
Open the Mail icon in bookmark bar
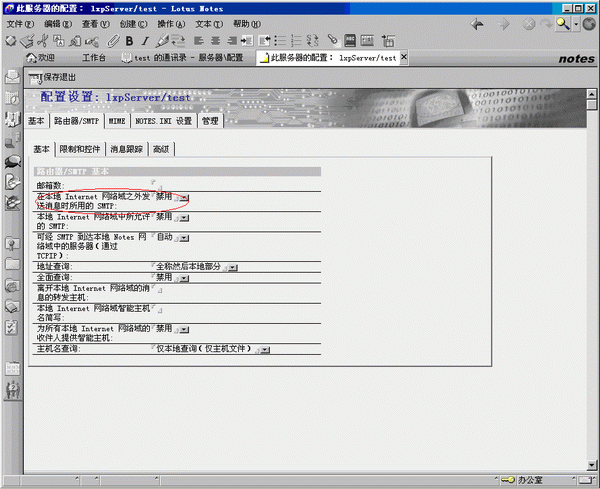tap(12, 77)
